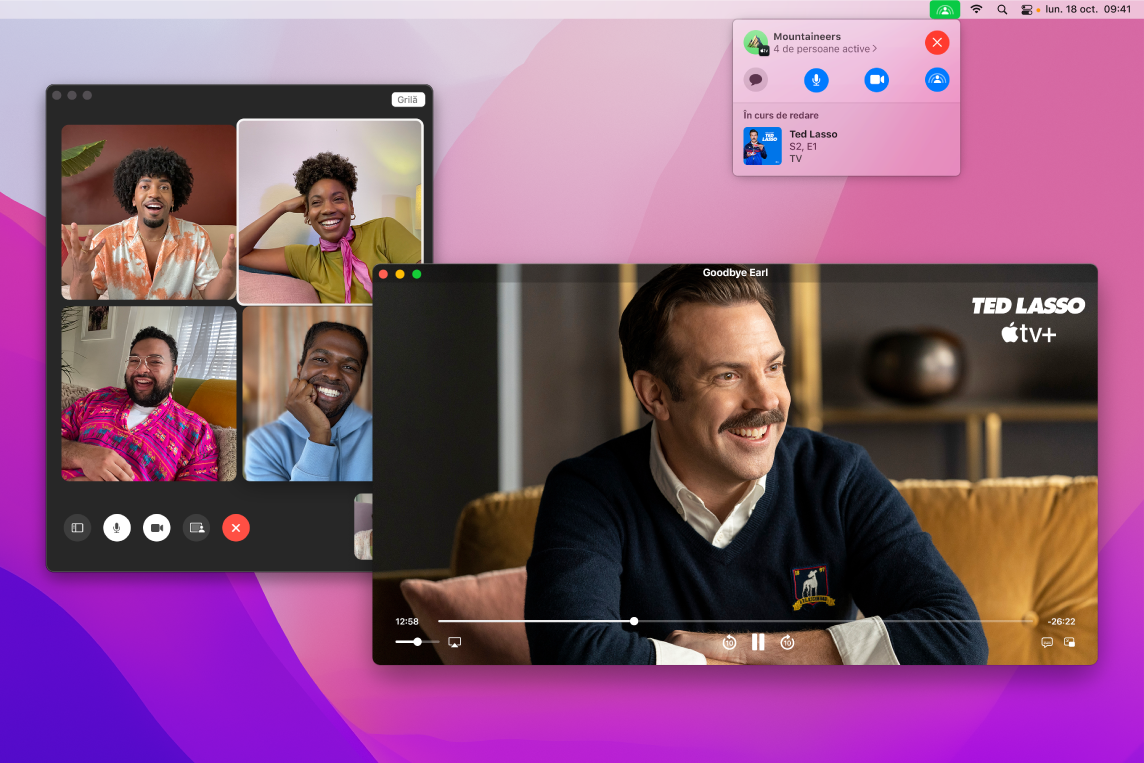This screenshot has height=763, width=1144.
Task: Mute the microphone in the FaceTime call
Action: (117, 527)
